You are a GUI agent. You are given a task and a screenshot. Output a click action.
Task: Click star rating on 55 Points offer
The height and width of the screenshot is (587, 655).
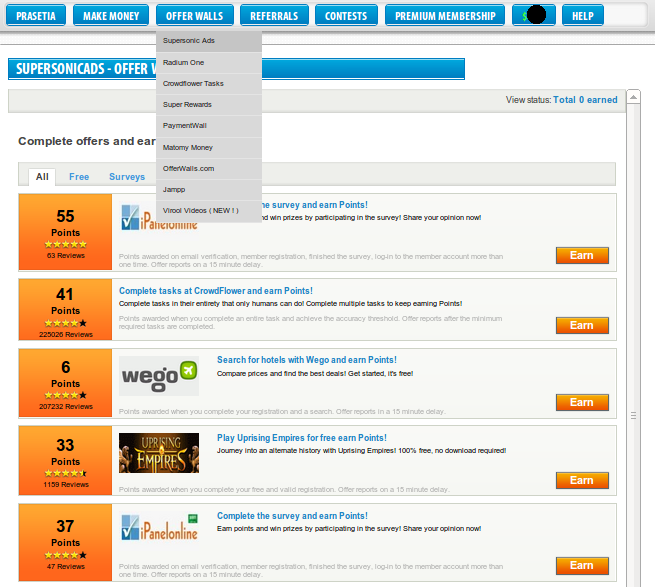coord(66,244)
